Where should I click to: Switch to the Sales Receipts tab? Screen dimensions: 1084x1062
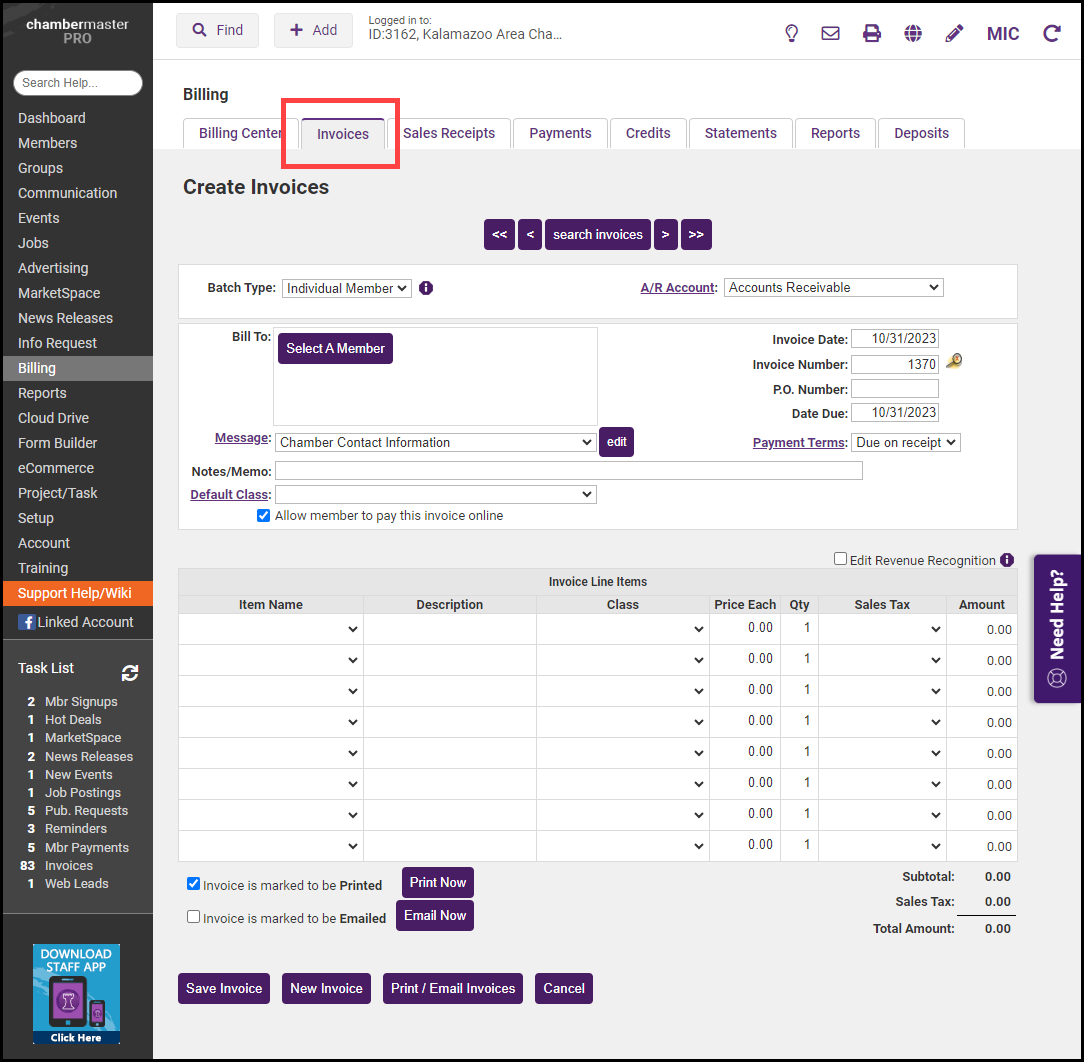(449, 133)
